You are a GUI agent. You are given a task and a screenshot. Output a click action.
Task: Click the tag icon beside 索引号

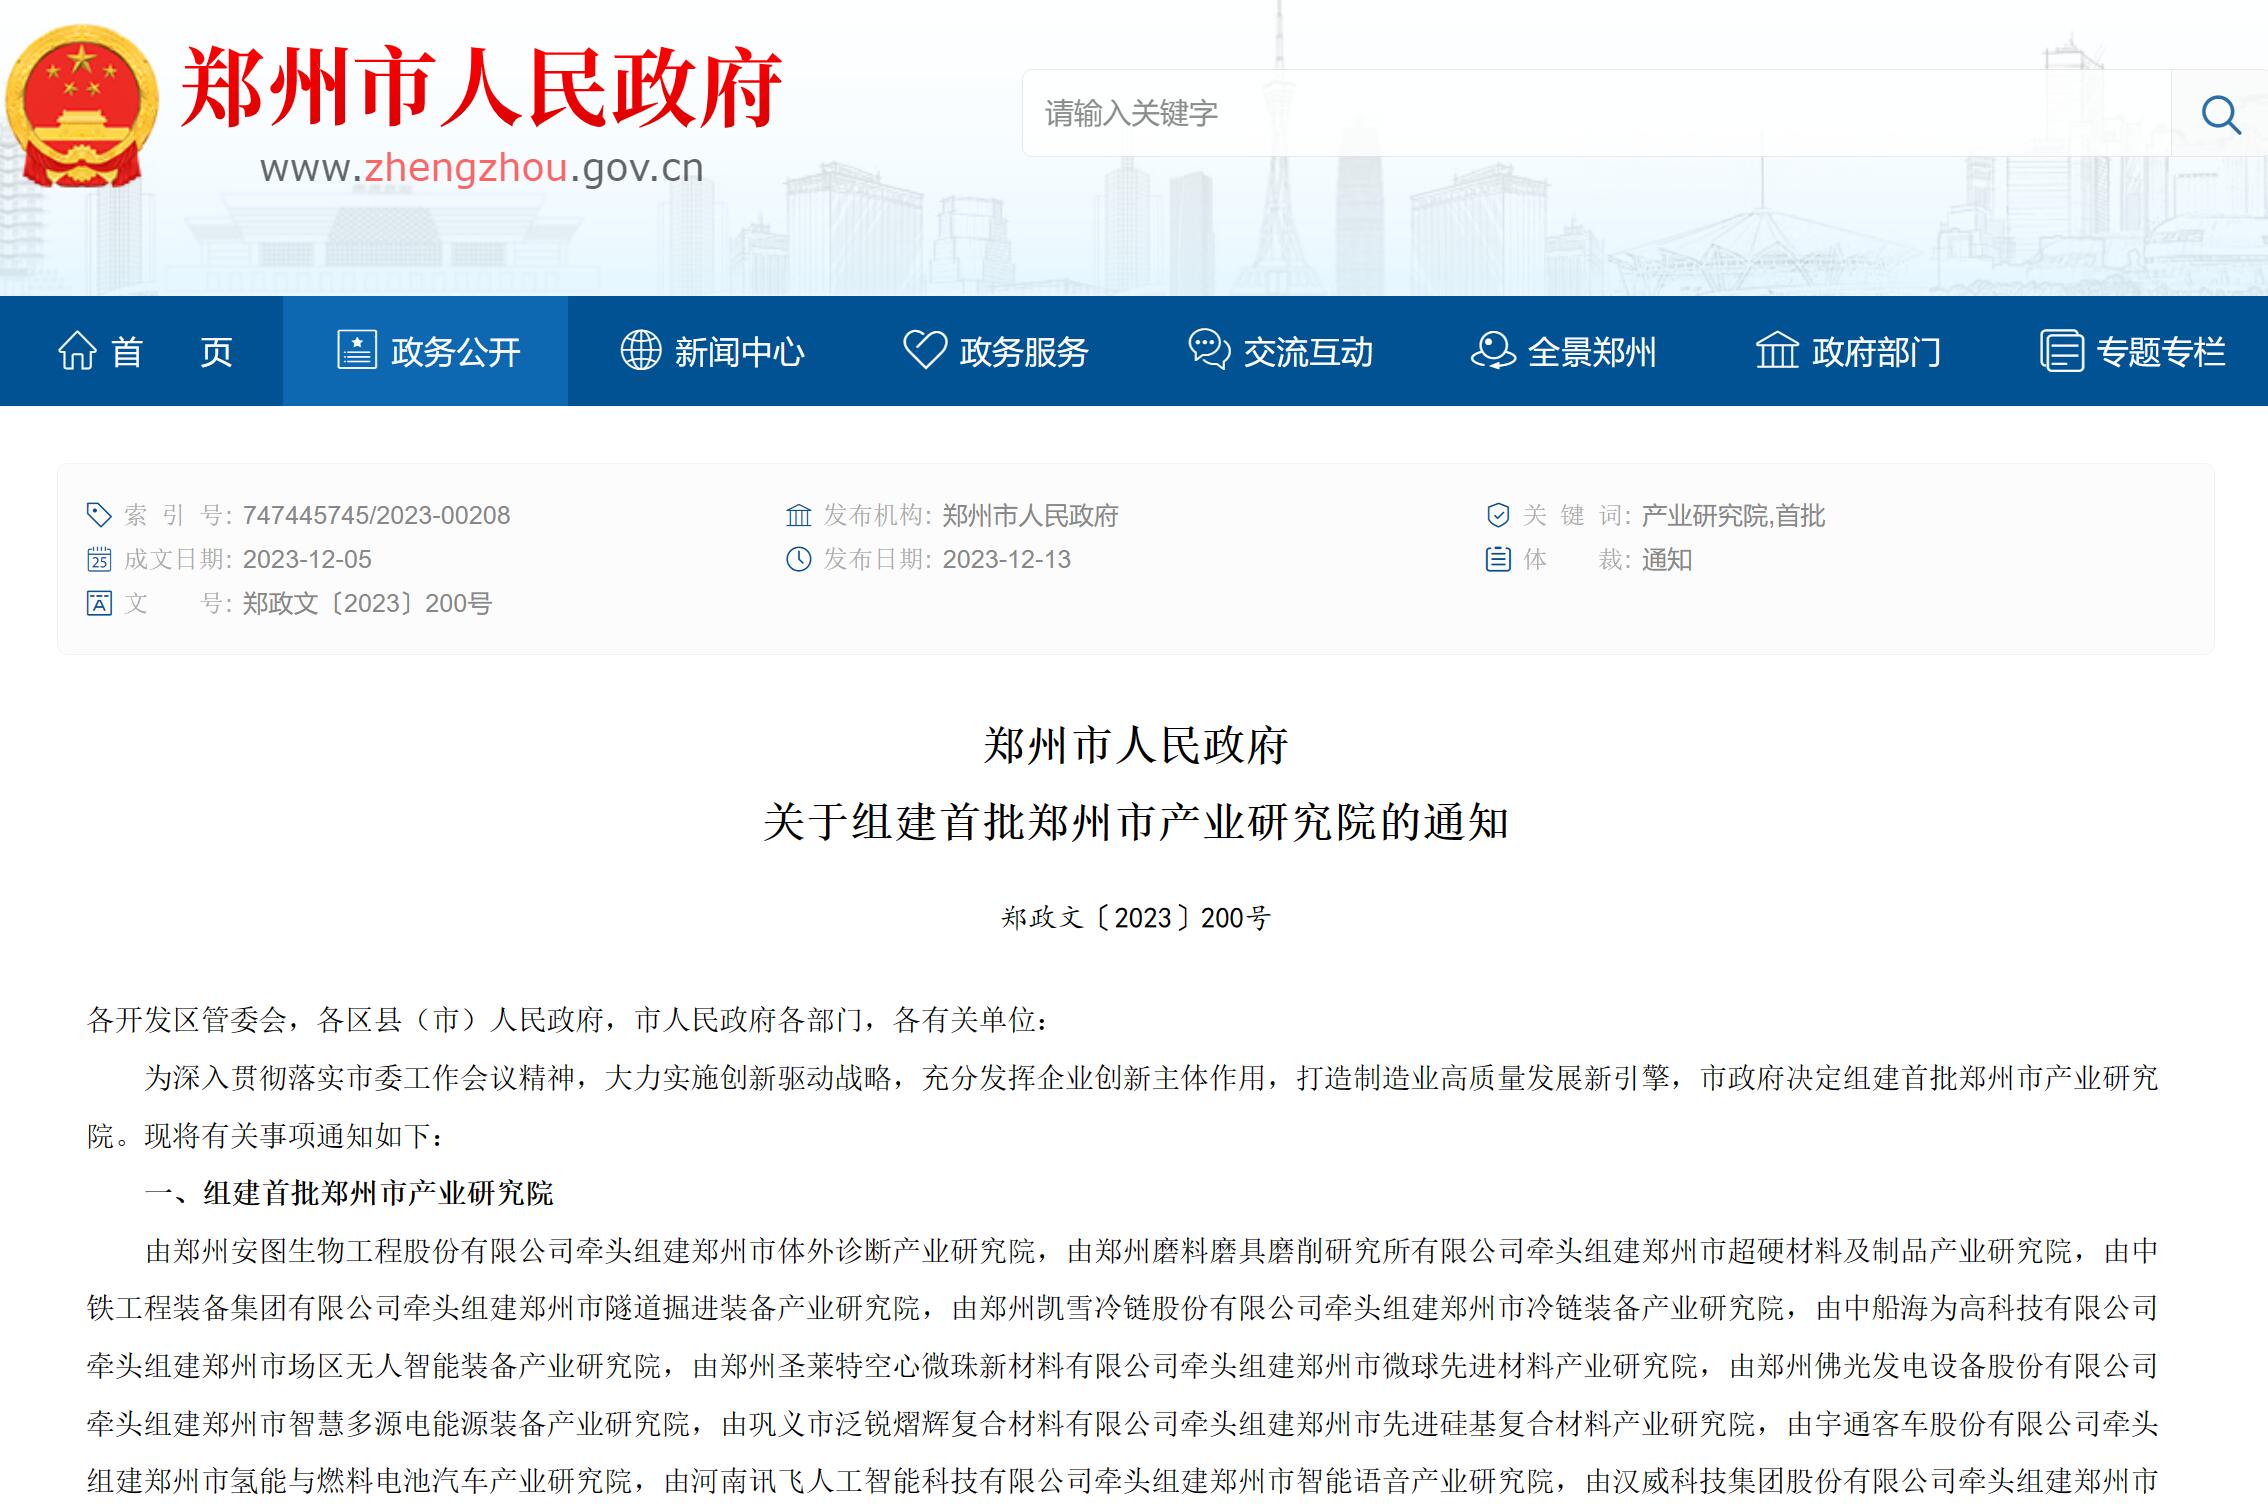tap(99, 515)
